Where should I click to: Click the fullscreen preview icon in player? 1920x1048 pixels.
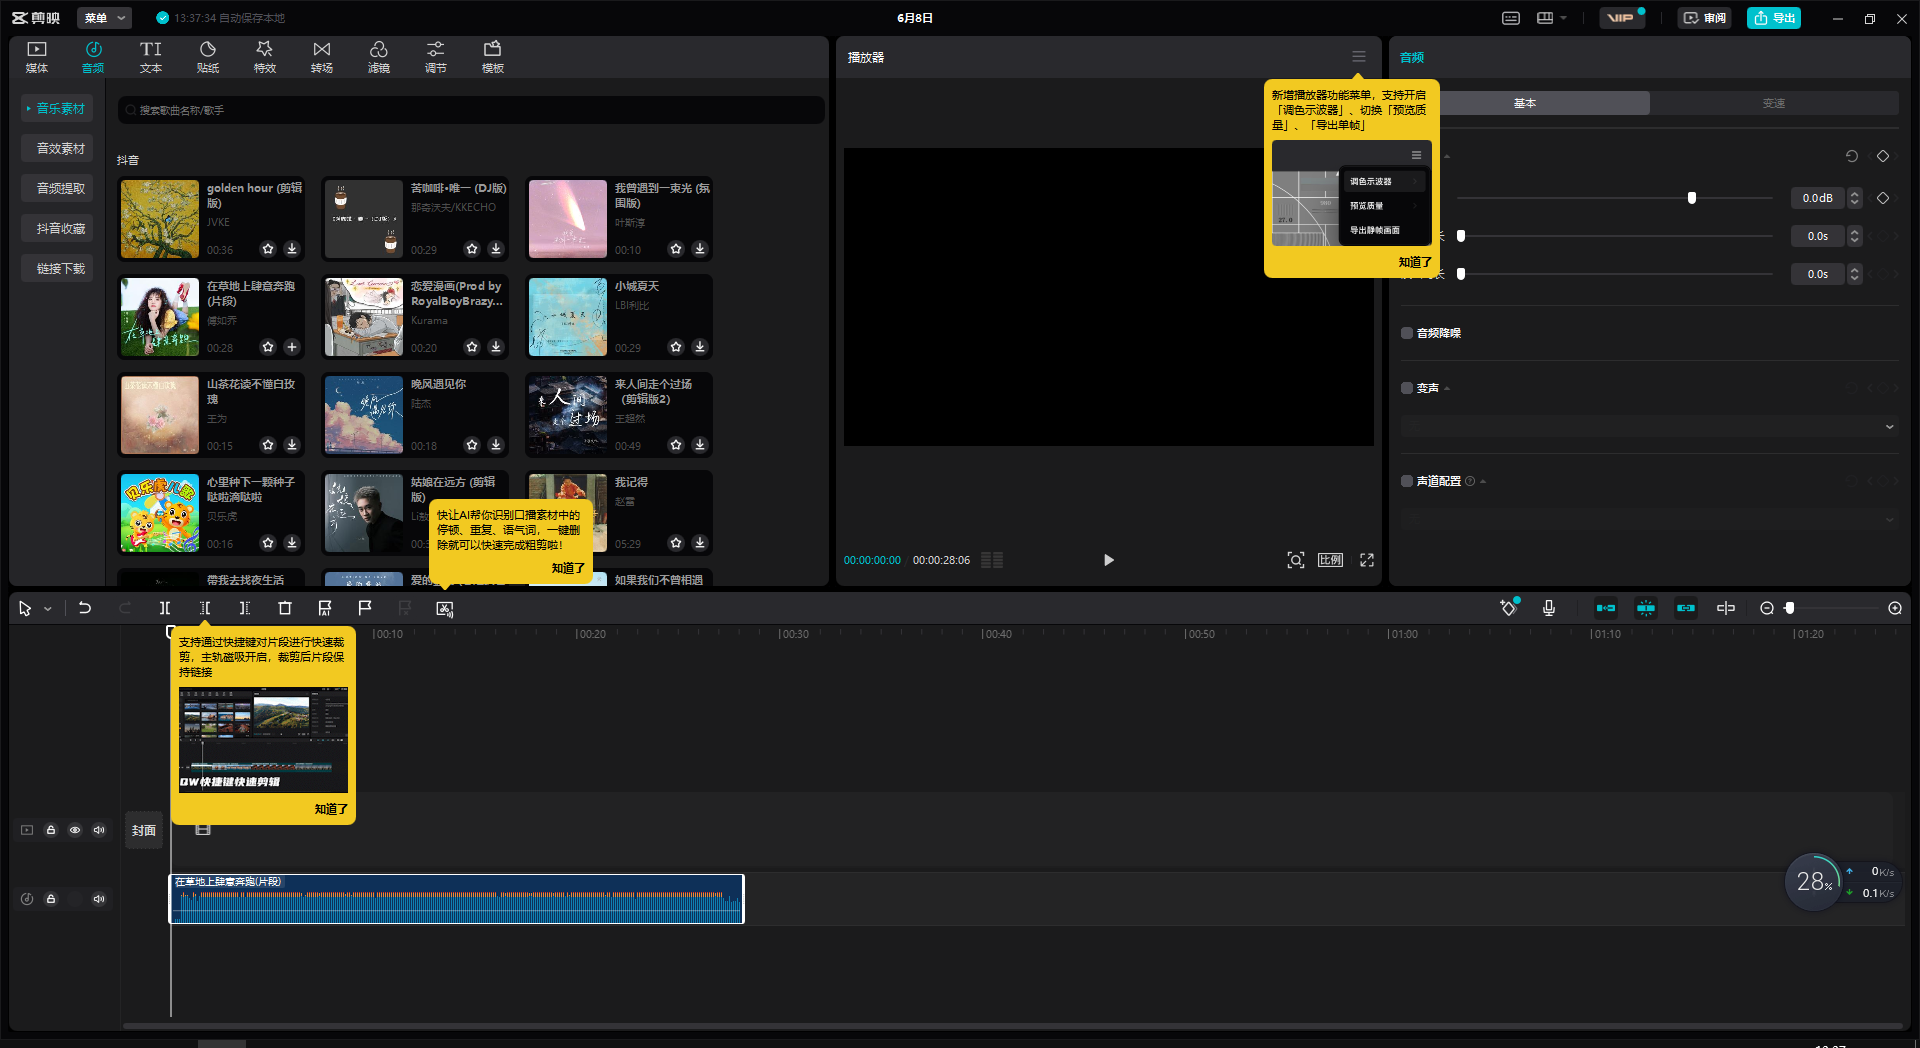click(1367, 560)
